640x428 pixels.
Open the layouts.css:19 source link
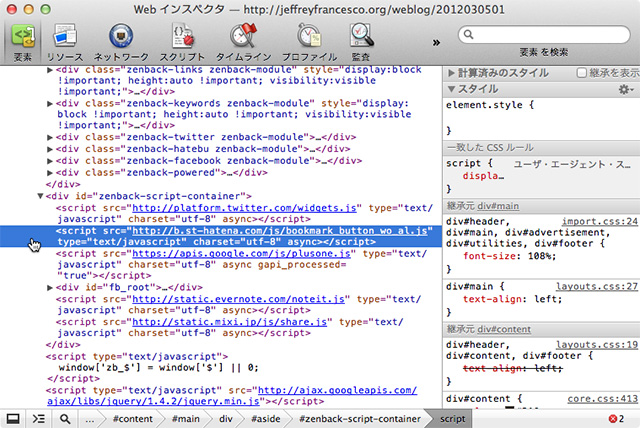pyautogui.click(x=597, y=345)
